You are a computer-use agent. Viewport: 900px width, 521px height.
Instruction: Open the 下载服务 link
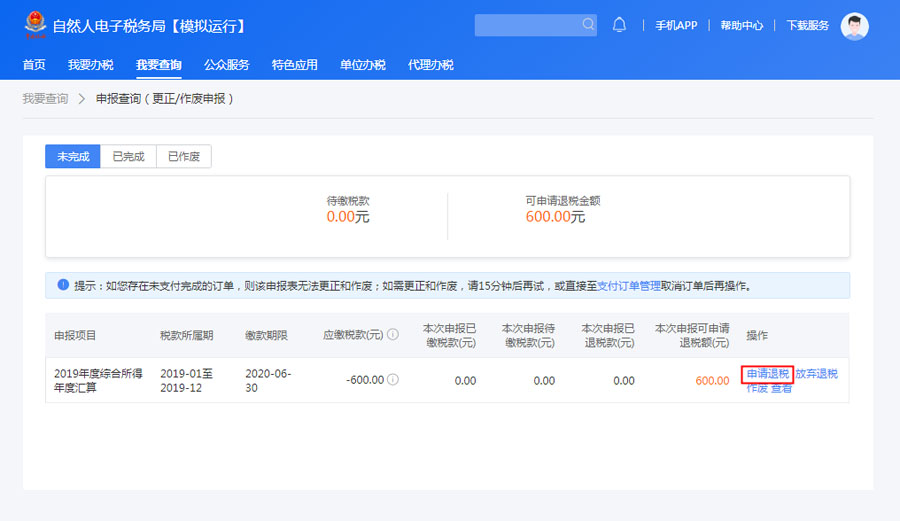(x=807, y=26)
